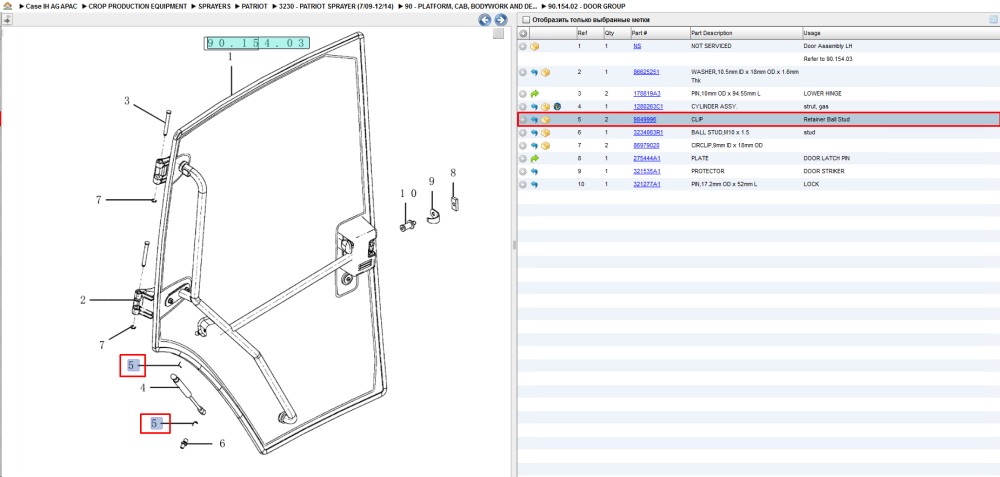1000x477 pixels.
Task: Click the blue arrow in PROTECTOR row
Action: click(534, 172)
